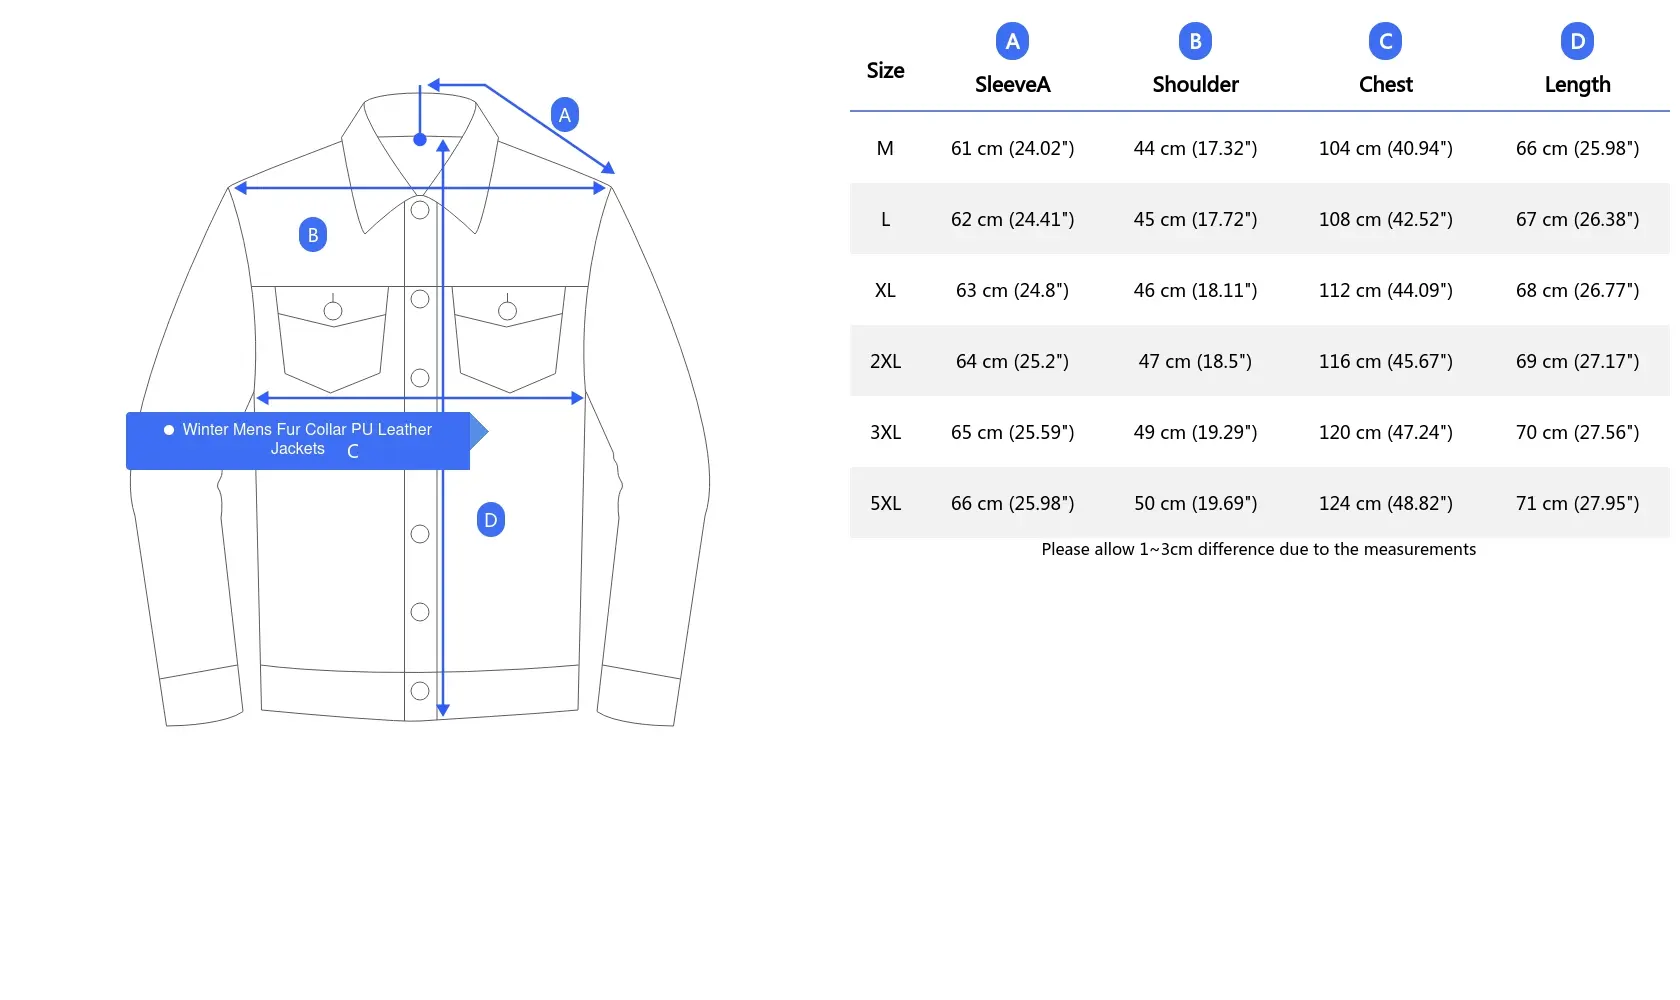Click the B badge above Shoulder header

1195,41
